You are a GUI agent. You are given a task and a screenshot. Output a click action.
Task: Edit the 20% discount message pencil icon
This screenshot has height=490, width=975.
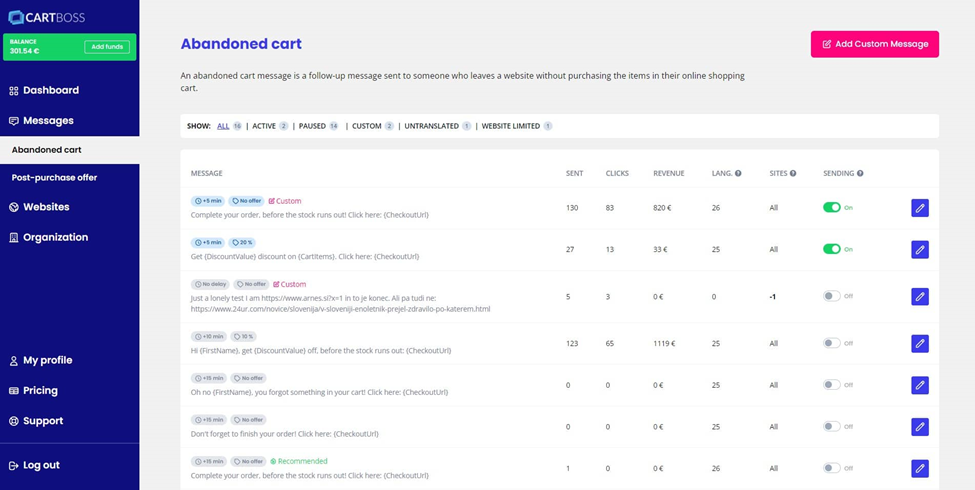pyautogui.click(x=919, y=250)
